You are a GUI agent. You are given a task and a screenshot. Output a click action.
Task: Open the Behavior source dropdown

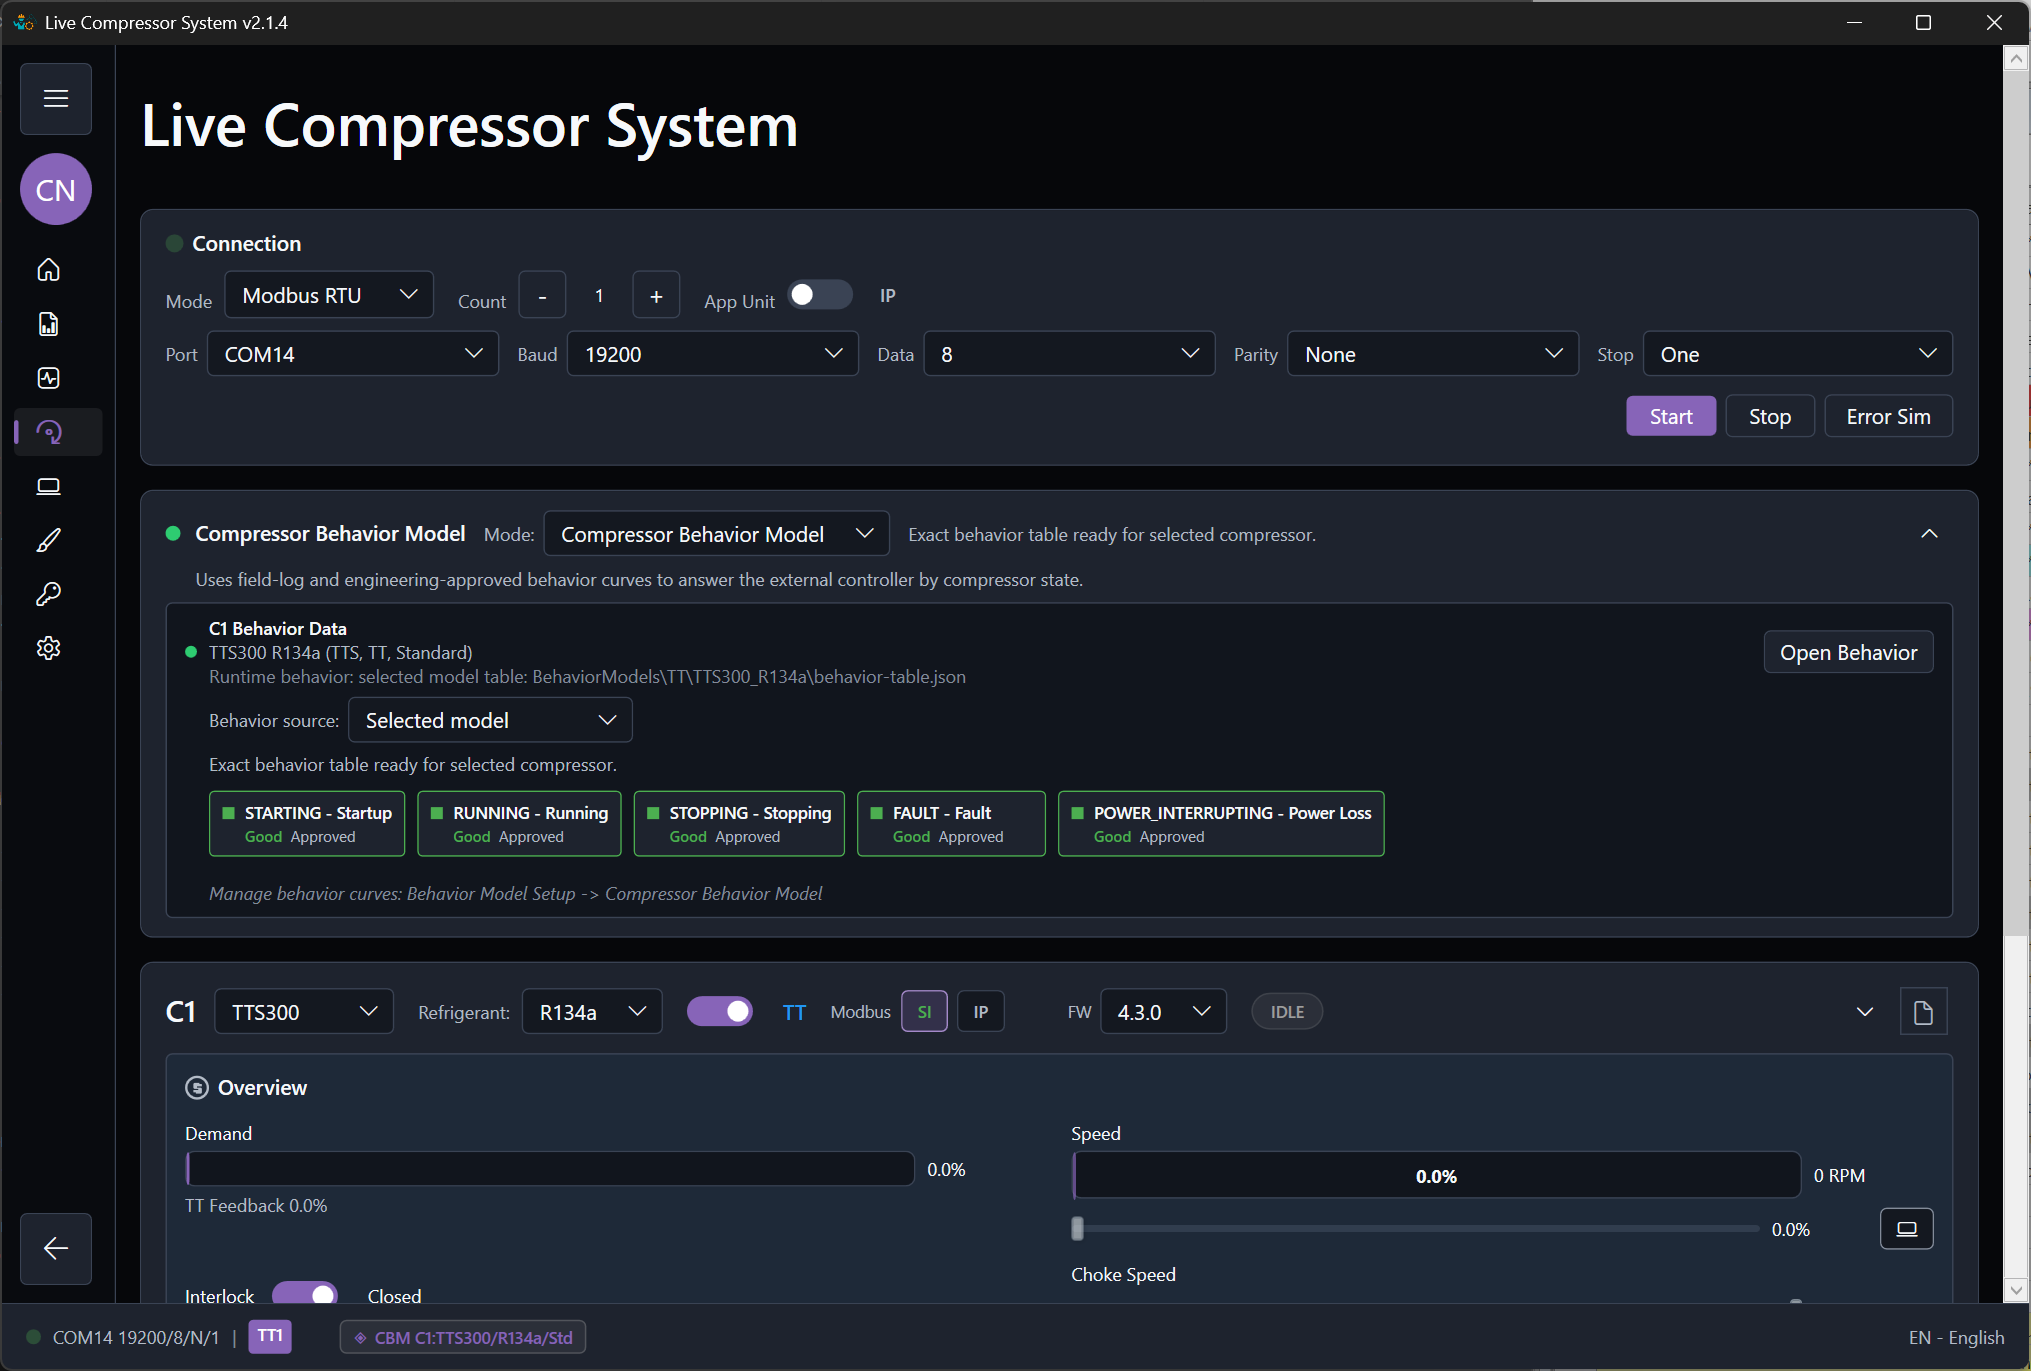click(x=490, y=720)
